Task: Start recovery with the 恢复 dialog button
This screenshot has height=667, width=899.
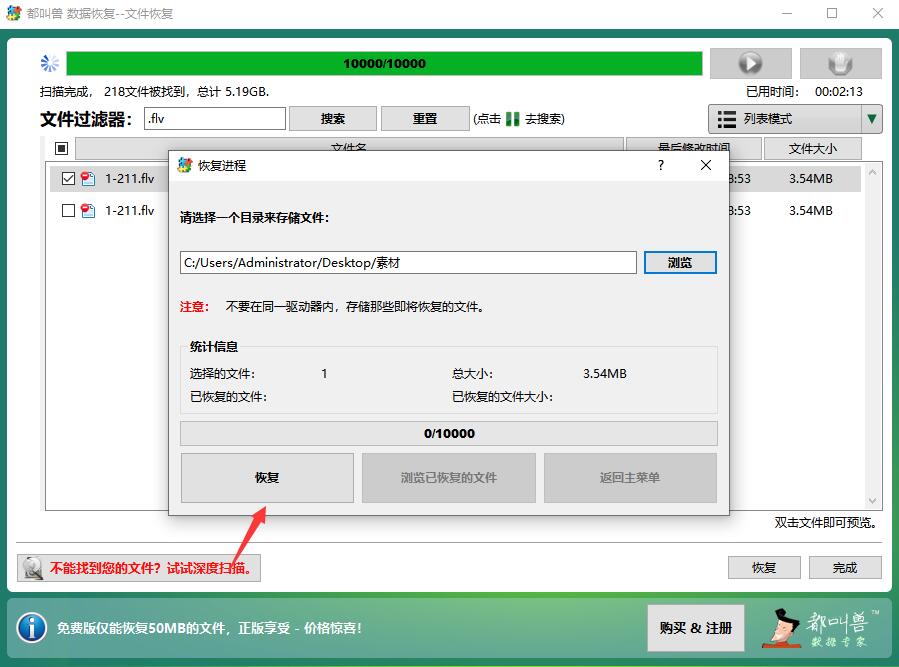Action: (x=266, y=477)
